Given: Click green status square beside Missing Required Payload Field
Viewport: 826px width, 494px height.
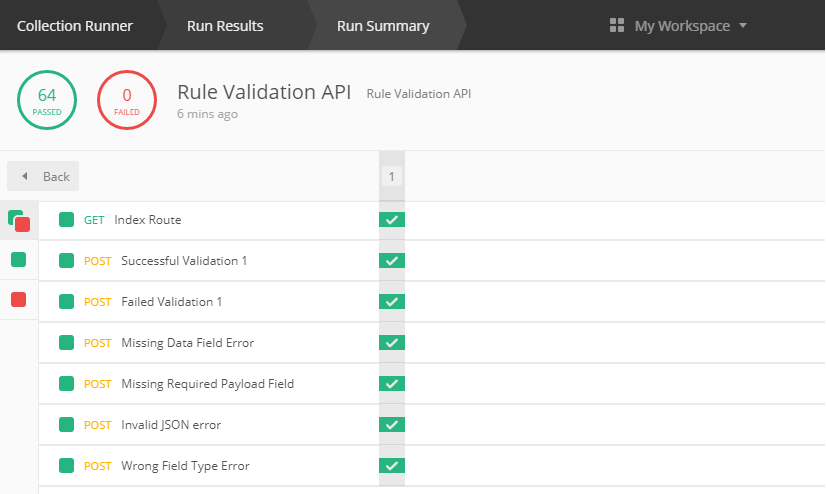Looking at the screenshot, I should pyautogui.click(x=66, y=383).
